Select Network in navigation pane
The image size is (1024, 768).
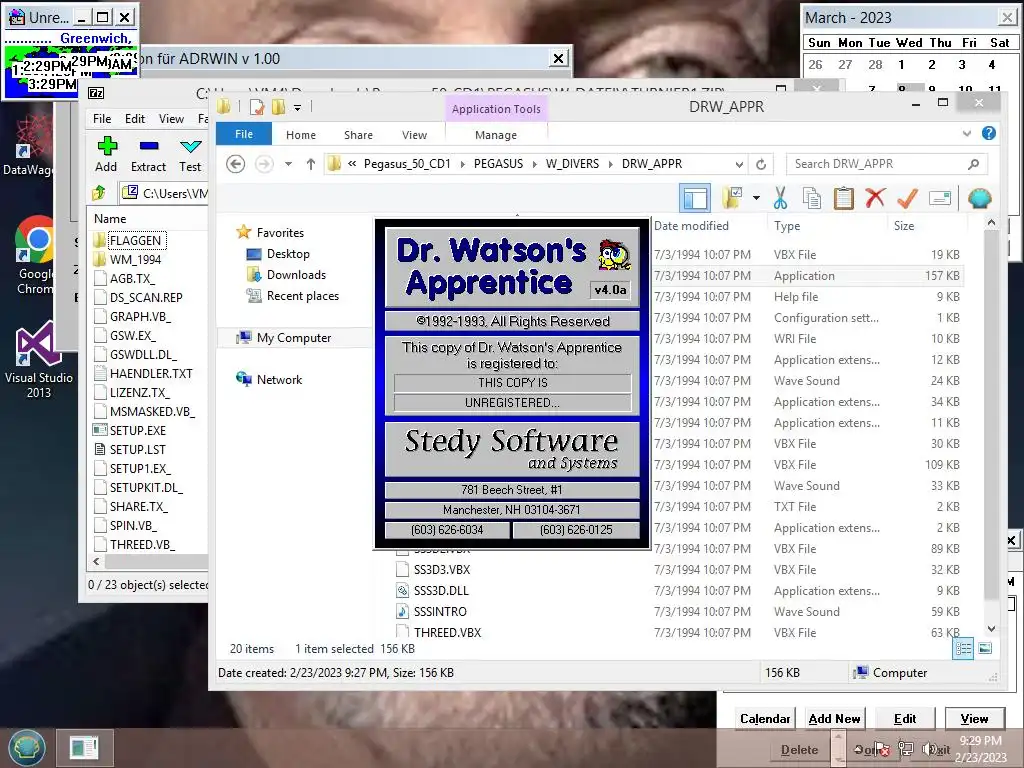coord(279,379)
